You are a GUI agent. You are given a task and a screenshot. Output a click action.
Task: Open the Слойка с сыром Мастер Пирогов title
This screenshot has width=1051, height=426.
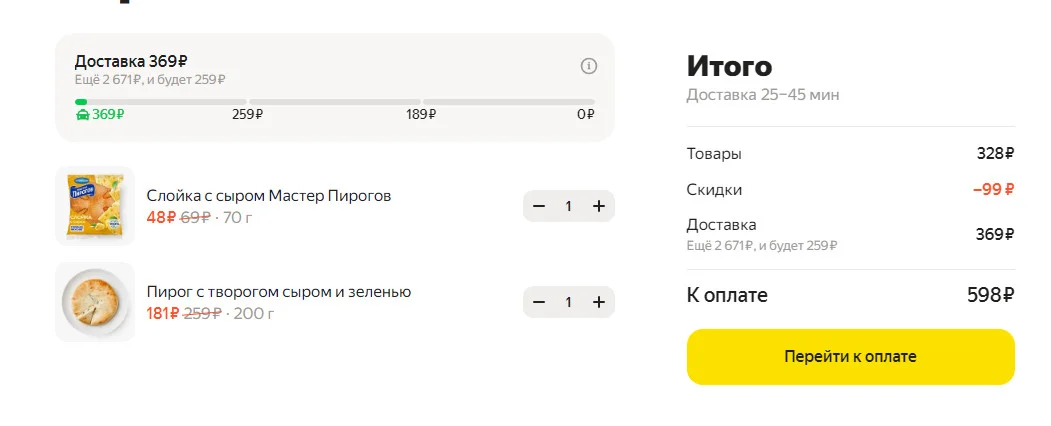tap(269, 196)
